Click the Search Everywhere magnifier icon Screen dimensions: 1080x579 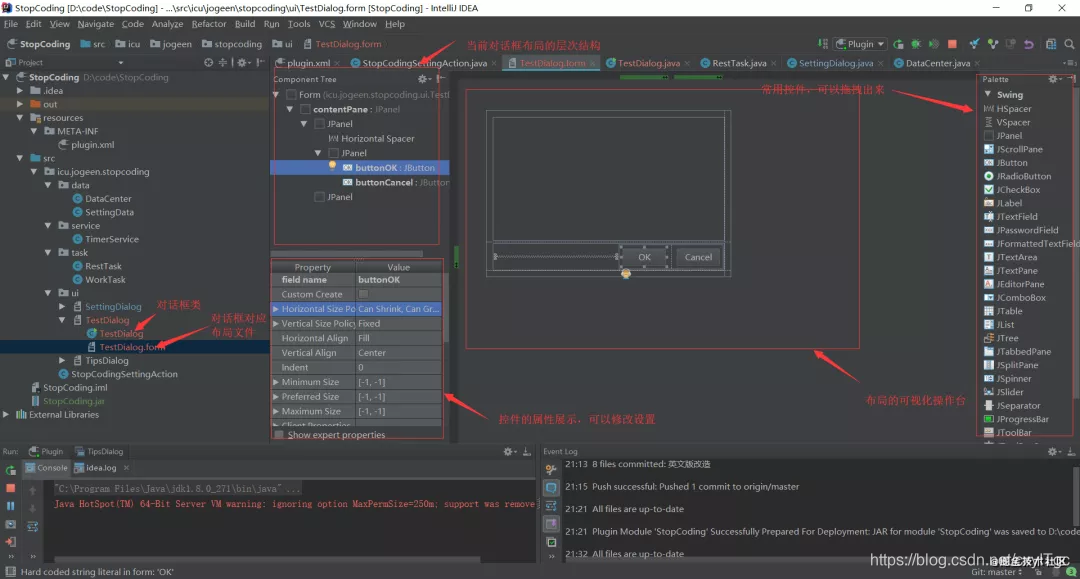pyautogui.click(x=1069, y=44)
